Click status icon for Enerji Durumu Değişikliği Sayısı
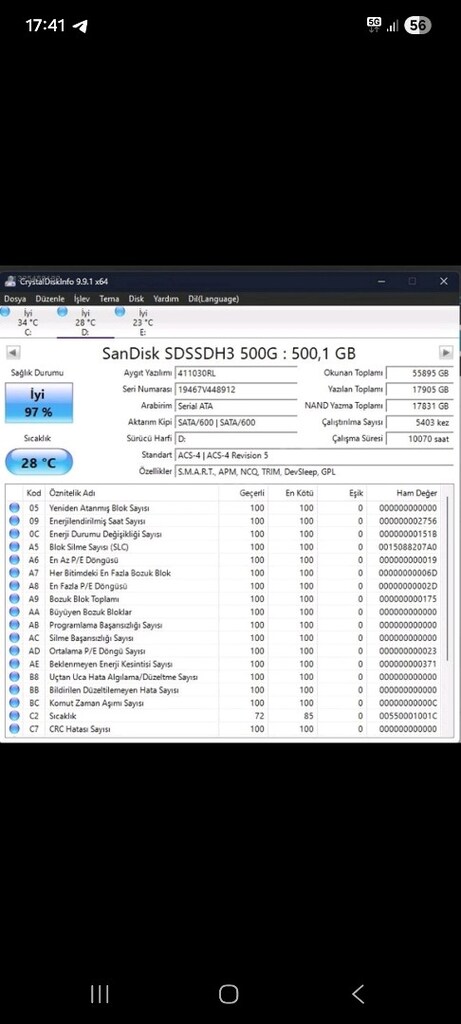Screen dimensions: 461x1024 click(x=14, y=534)
